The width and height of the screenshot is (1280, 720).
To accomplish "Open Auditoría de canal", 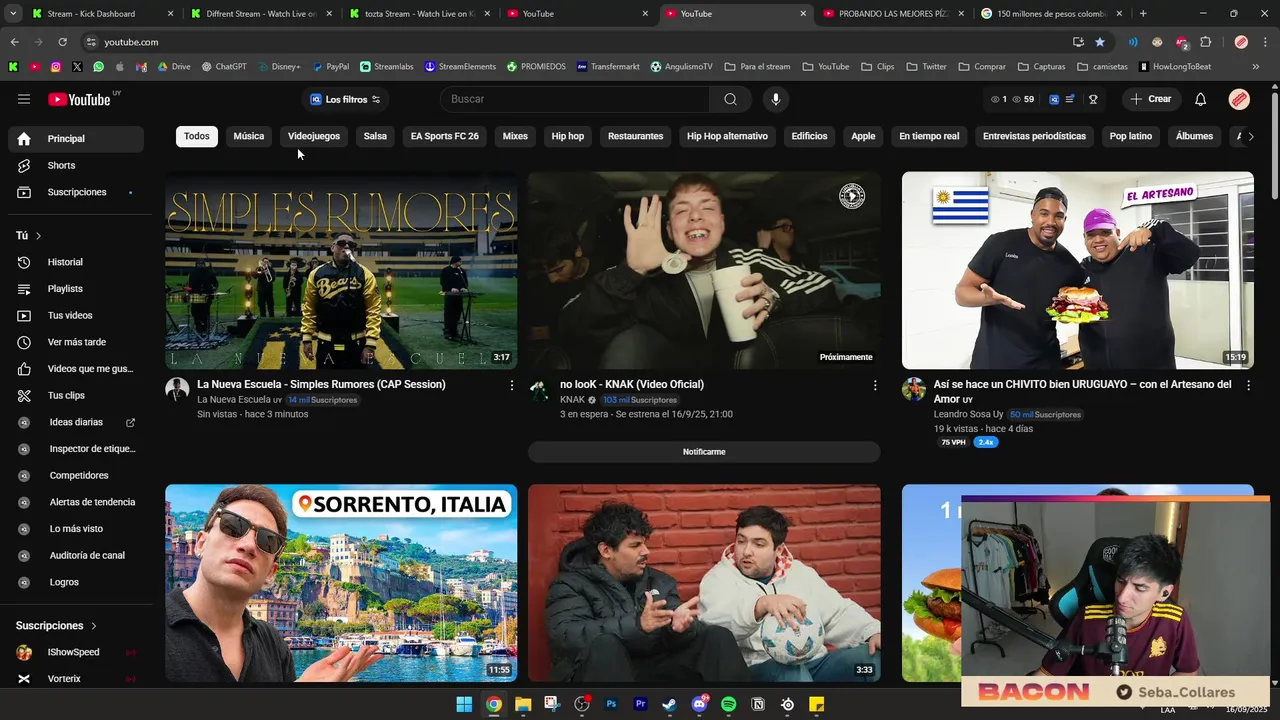I will (x=76, y=555).
